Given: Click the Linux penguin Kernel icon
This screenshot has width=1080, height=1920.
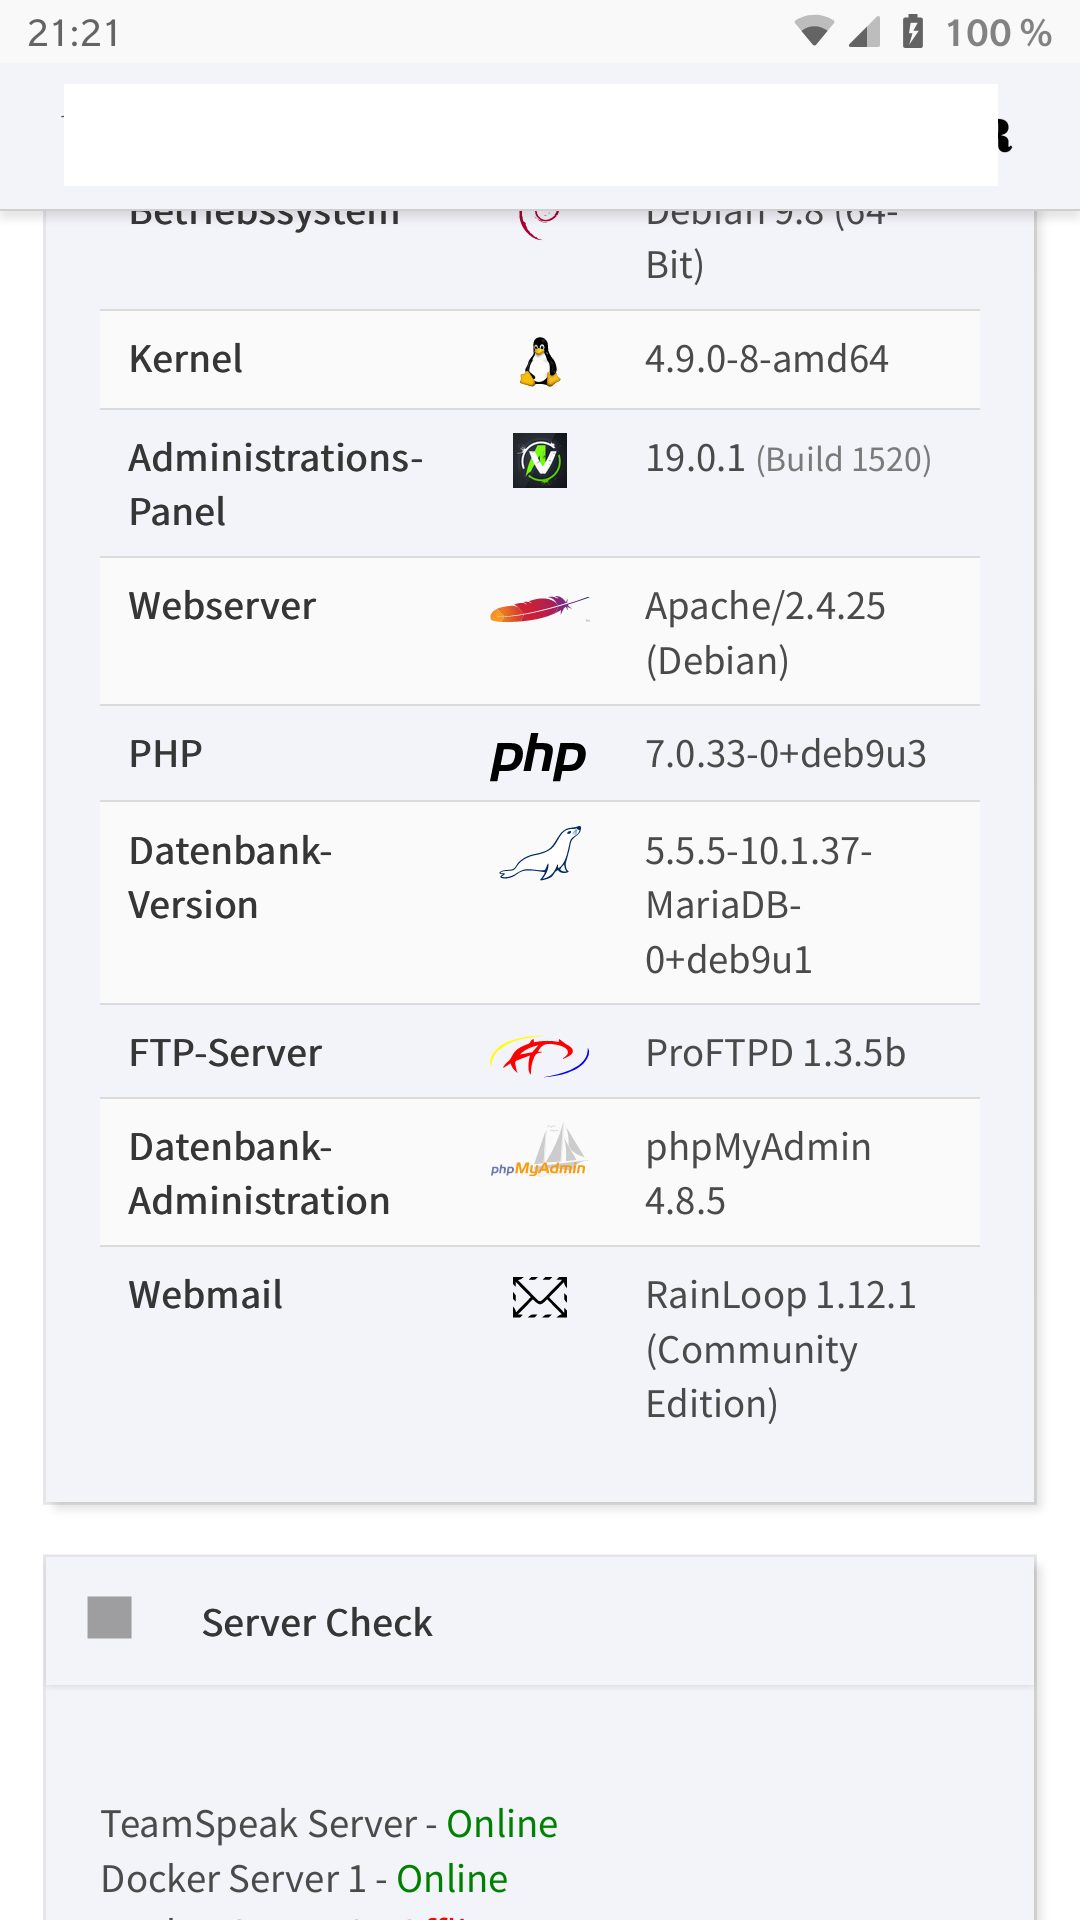Looking at the screenshot, I should click(540, 361).
